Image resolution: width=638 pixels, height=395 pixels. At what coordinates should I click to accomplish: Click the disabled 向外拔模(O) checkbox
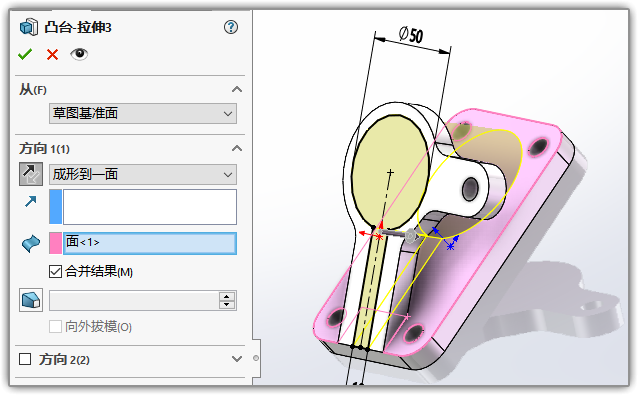click(55, 326)
